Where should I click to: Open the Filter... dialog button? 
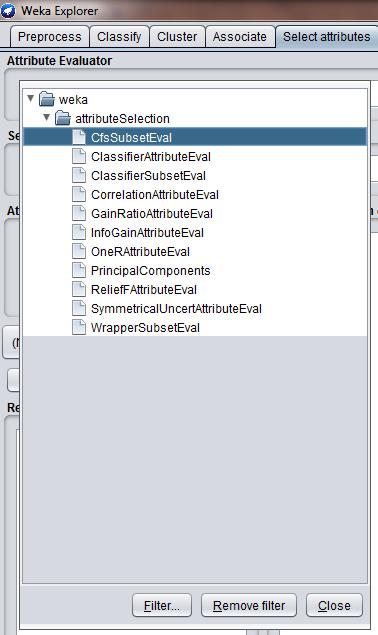pos(162,605)
